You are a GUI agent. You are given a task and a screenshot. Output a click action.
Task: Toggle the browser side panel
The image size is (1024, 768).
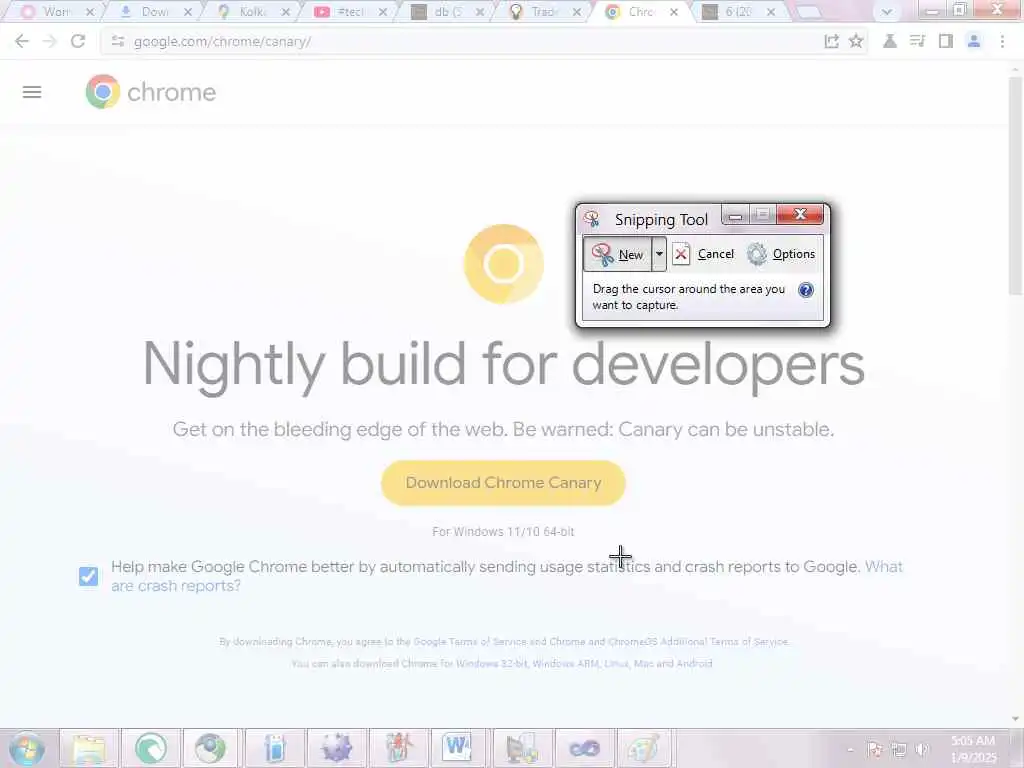946,41
